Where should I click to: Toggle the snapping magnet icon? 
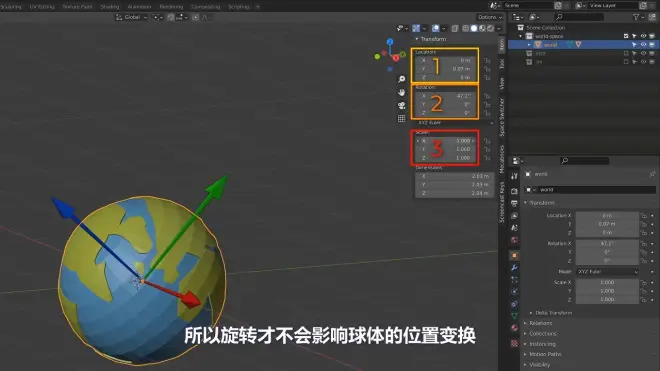point(170,17)
